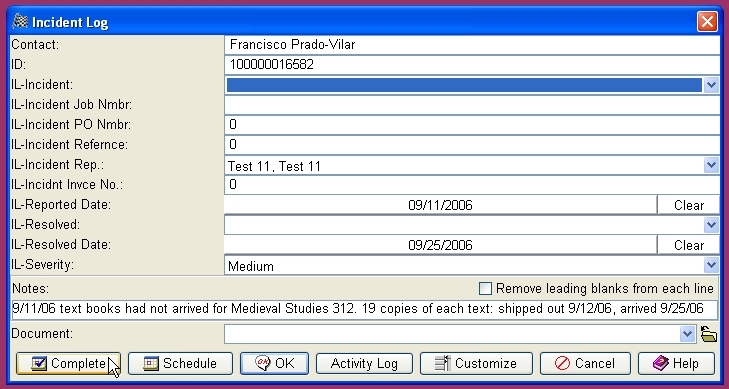
Task: Open the Activity Log
Action: tap(364, 363)
